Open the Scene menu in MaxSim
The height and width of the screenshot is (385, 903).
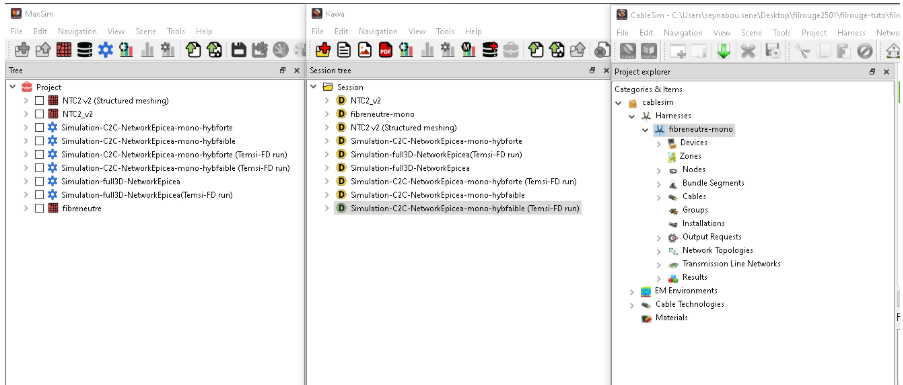pos(146,31)
